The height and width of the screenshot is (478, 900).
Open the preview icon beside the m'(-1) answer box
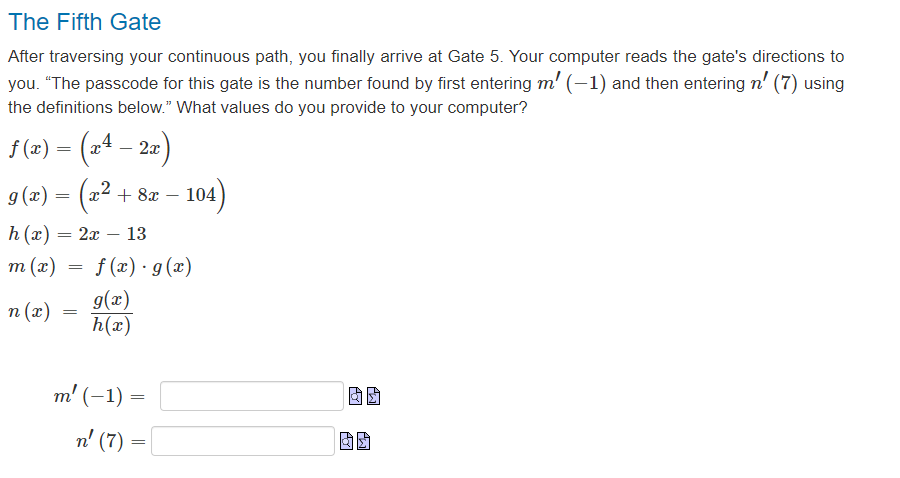tap(355, 396)
